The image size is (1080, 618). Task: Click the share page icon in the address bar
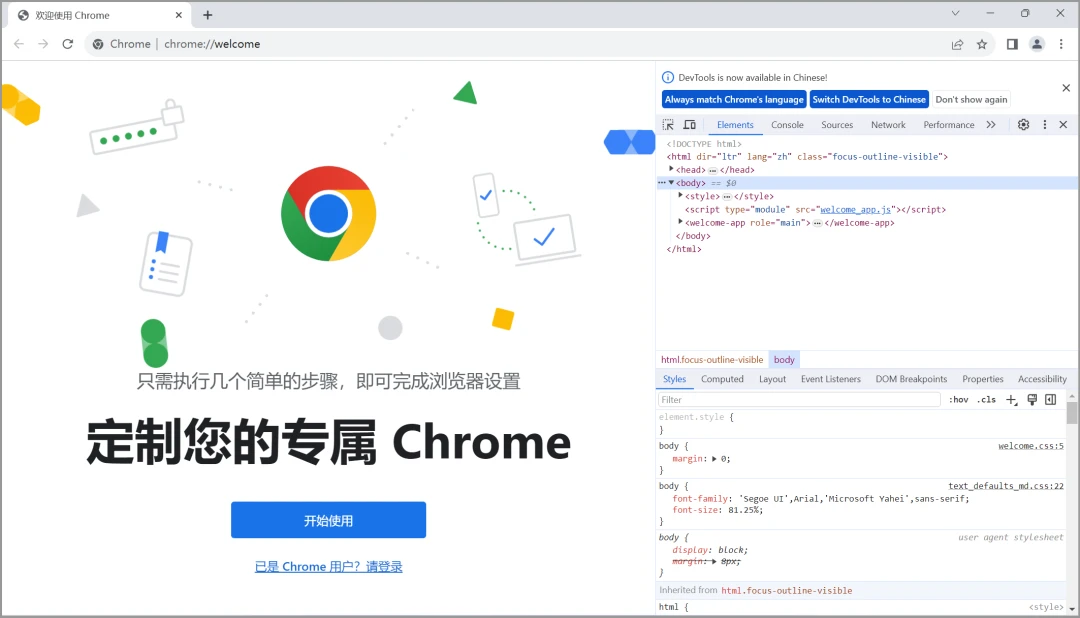point(957,44)
